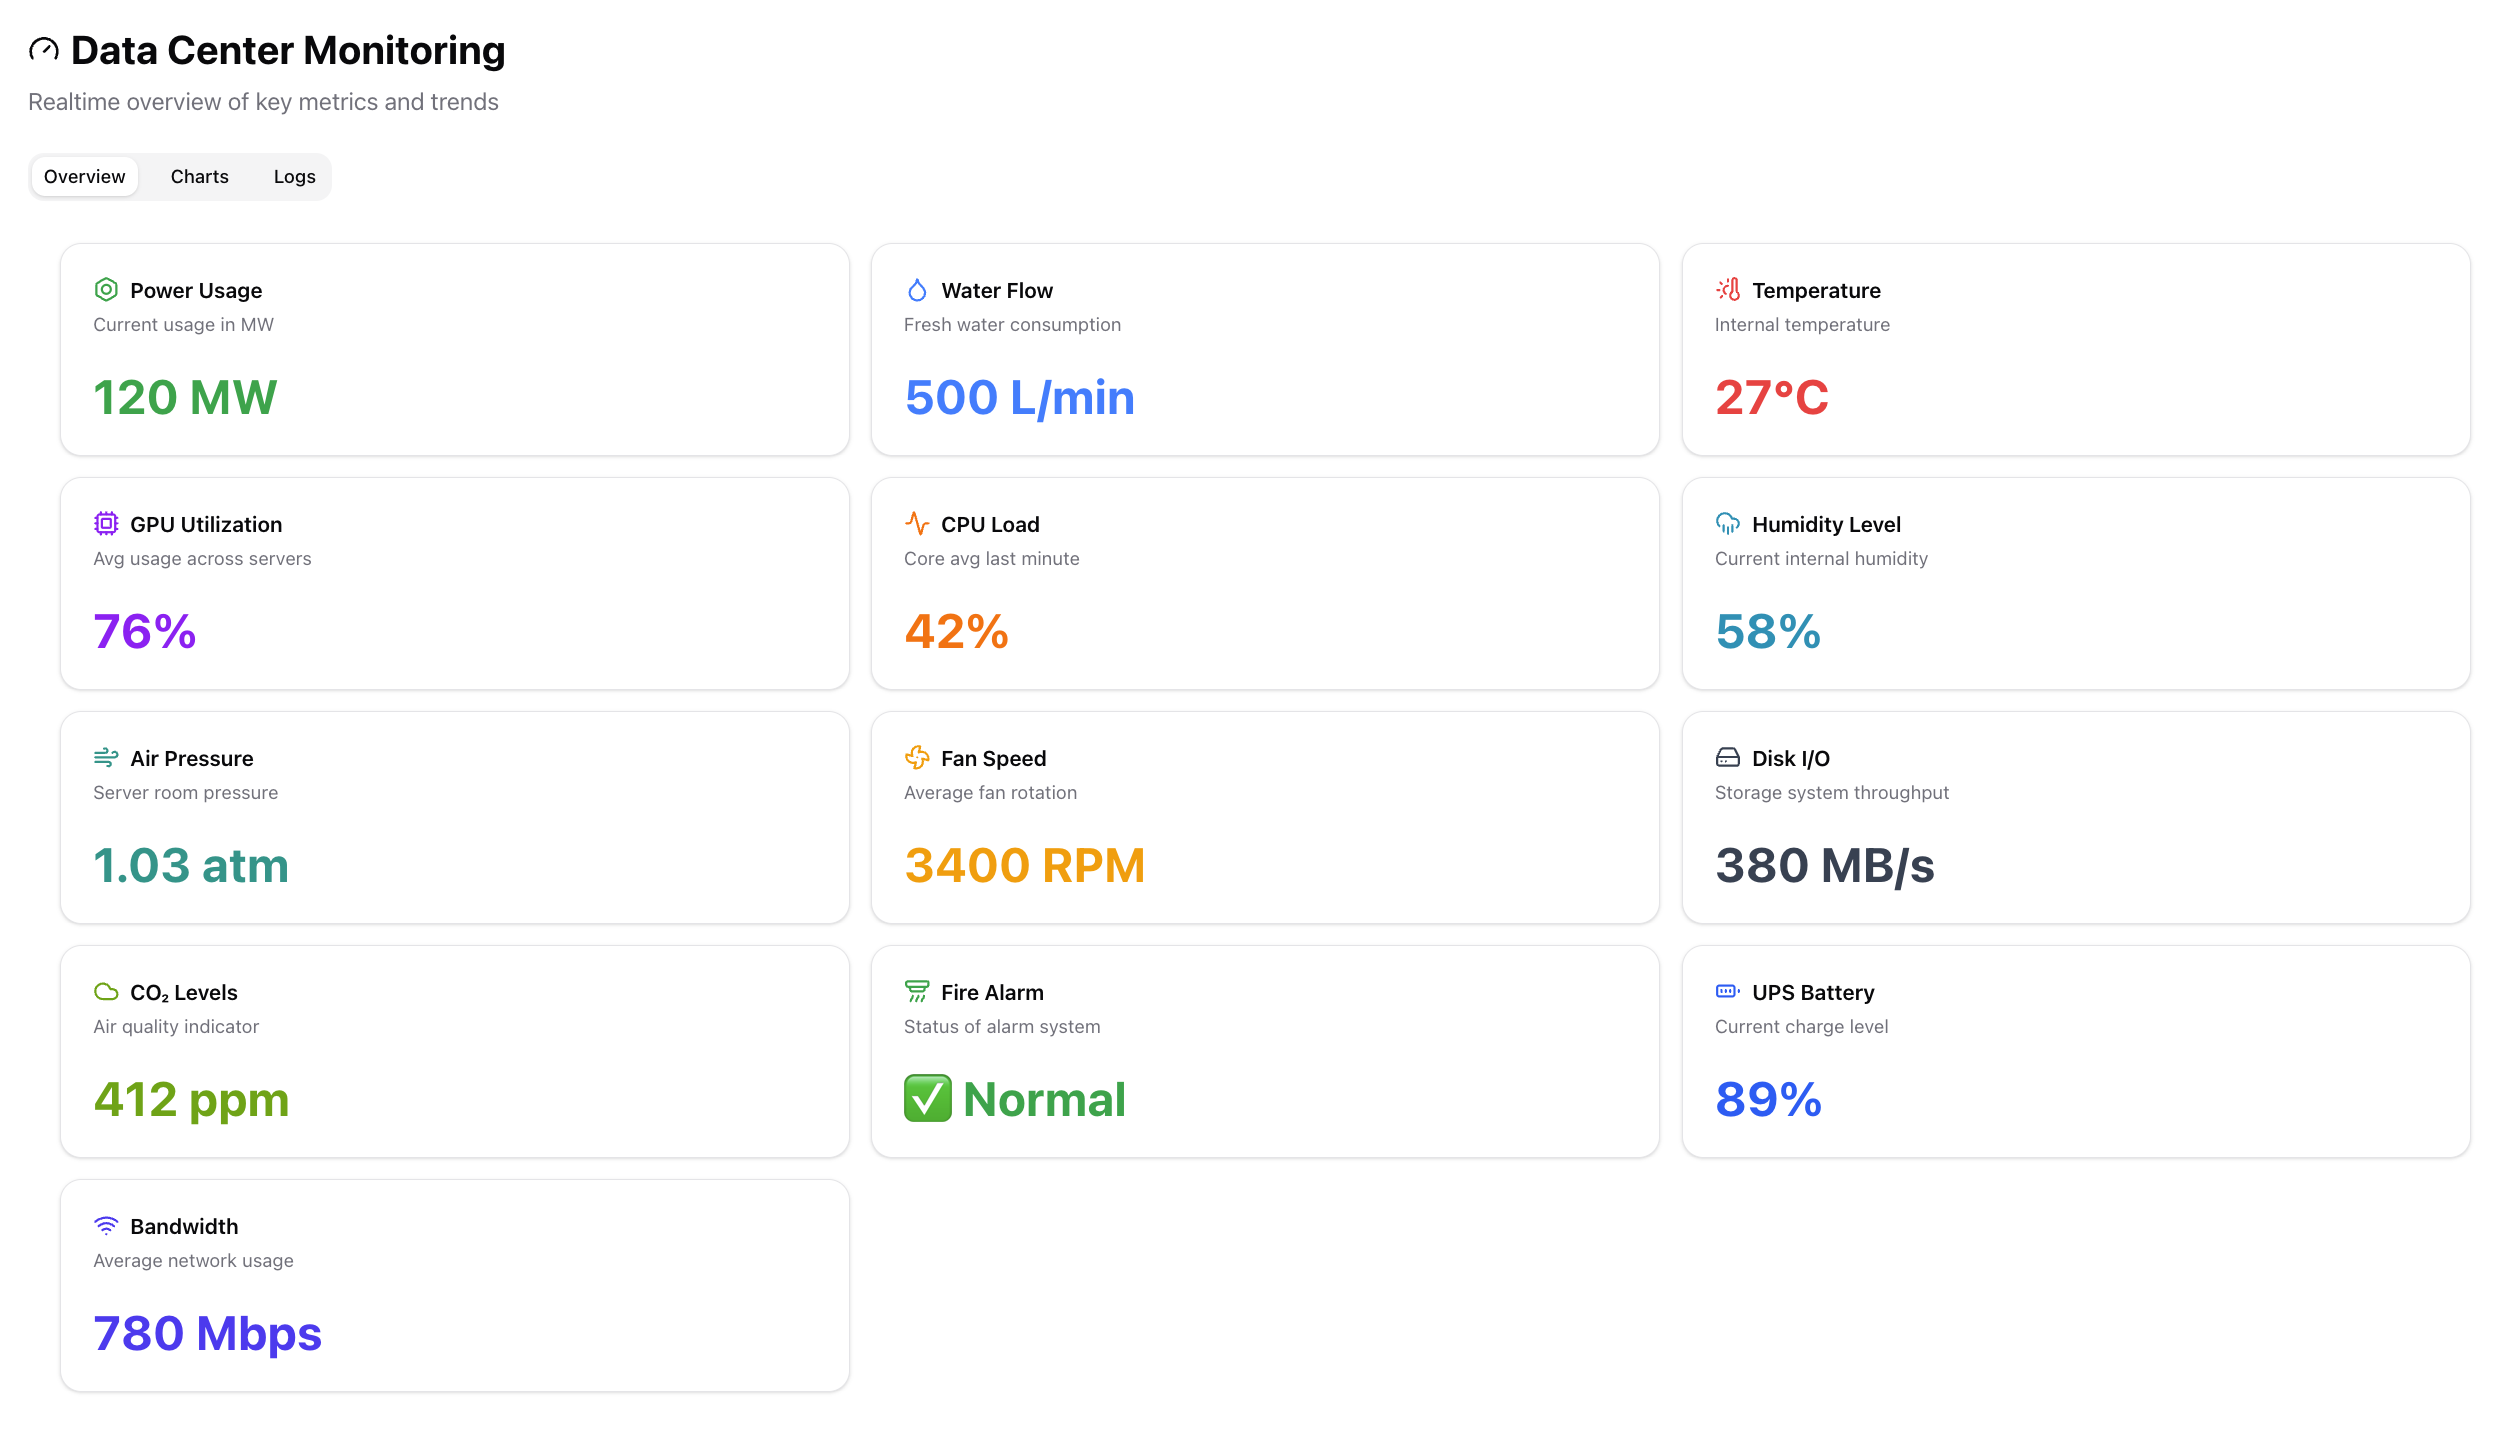This screenshot has height=1436, width=2514.
Task: Click the Bandwidth wifi icon
Action: point(106,1226)
